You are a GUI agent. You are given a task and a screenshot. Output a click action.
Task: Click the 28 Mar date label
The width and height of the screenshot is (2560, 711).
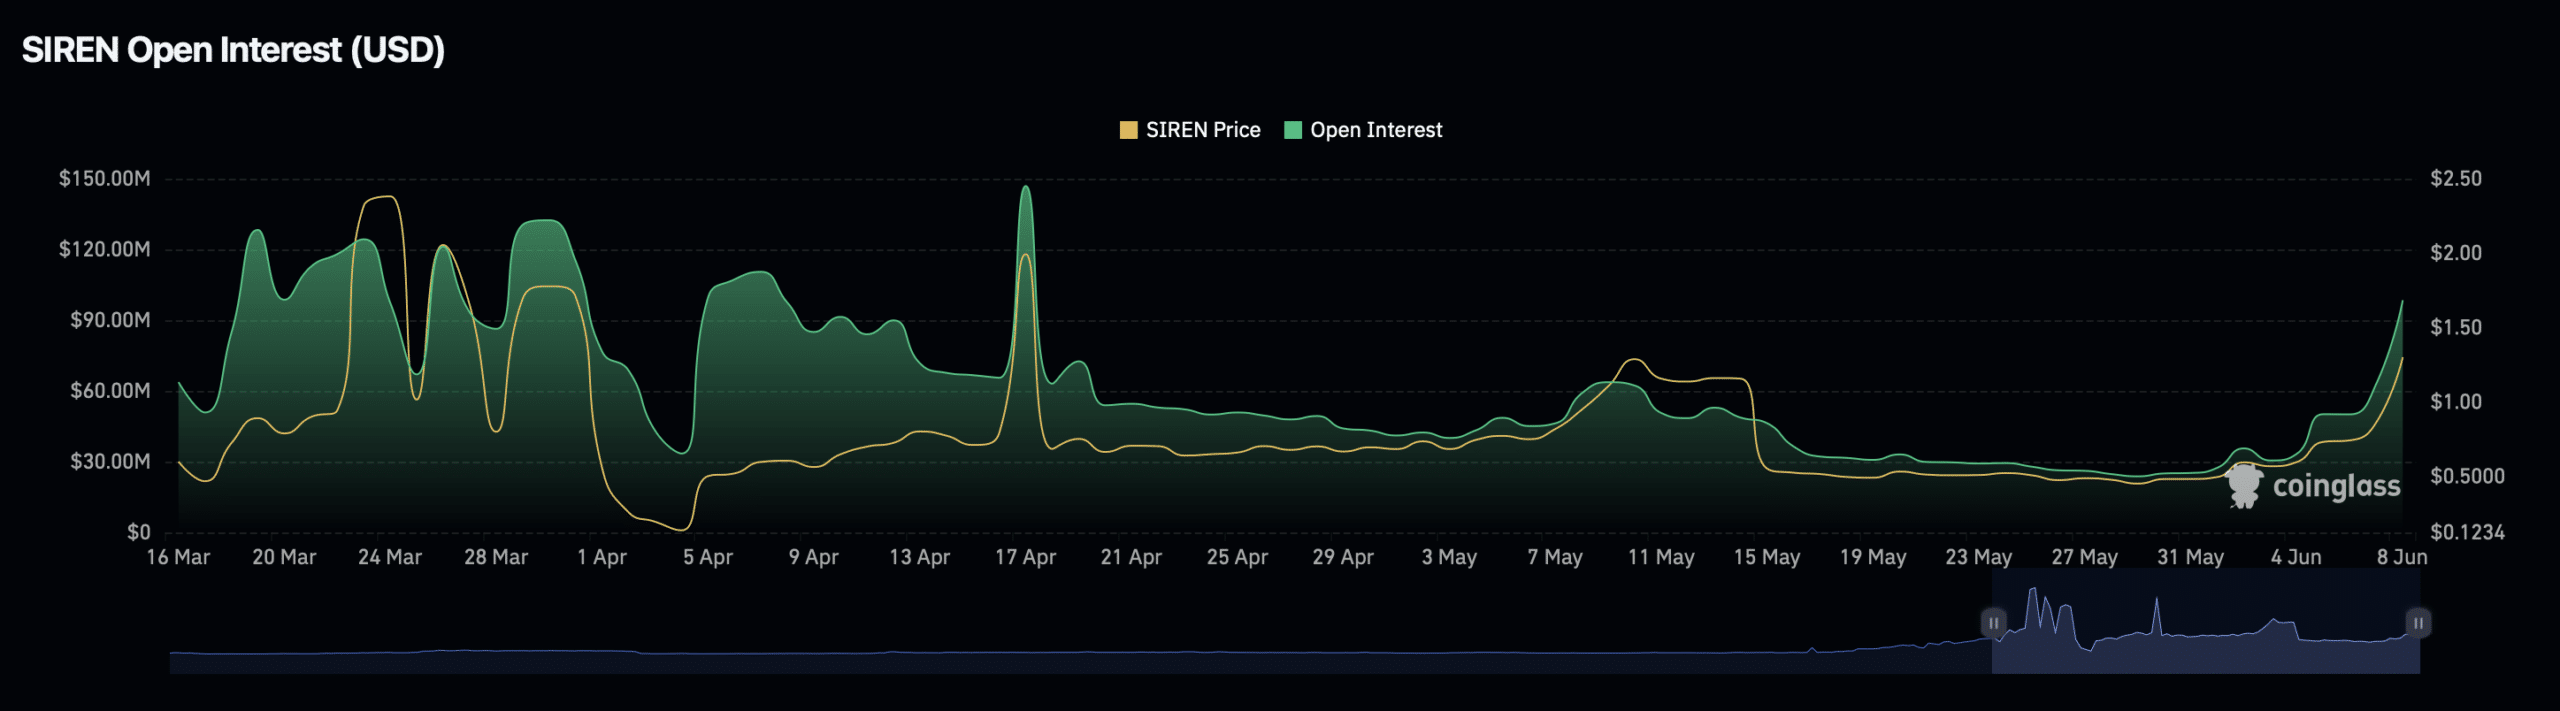496,557
